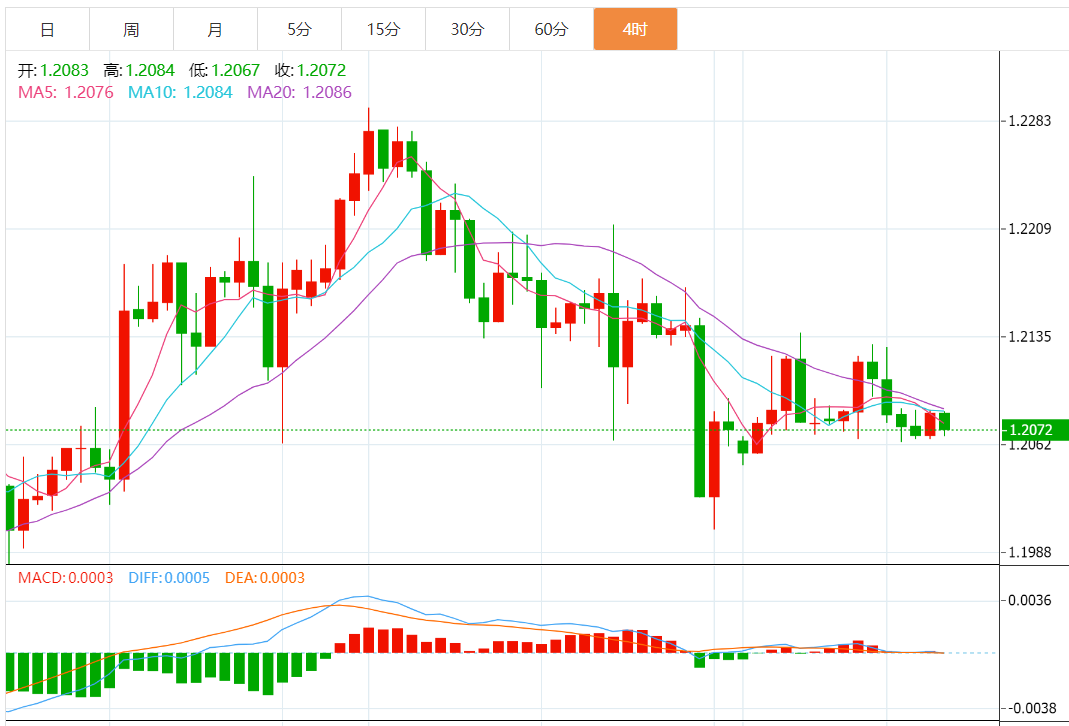The height and width of the screenshot is (726, 1069).
Task: Click the green current price tag 1.2072
Action: click(x=1034, y=430)
